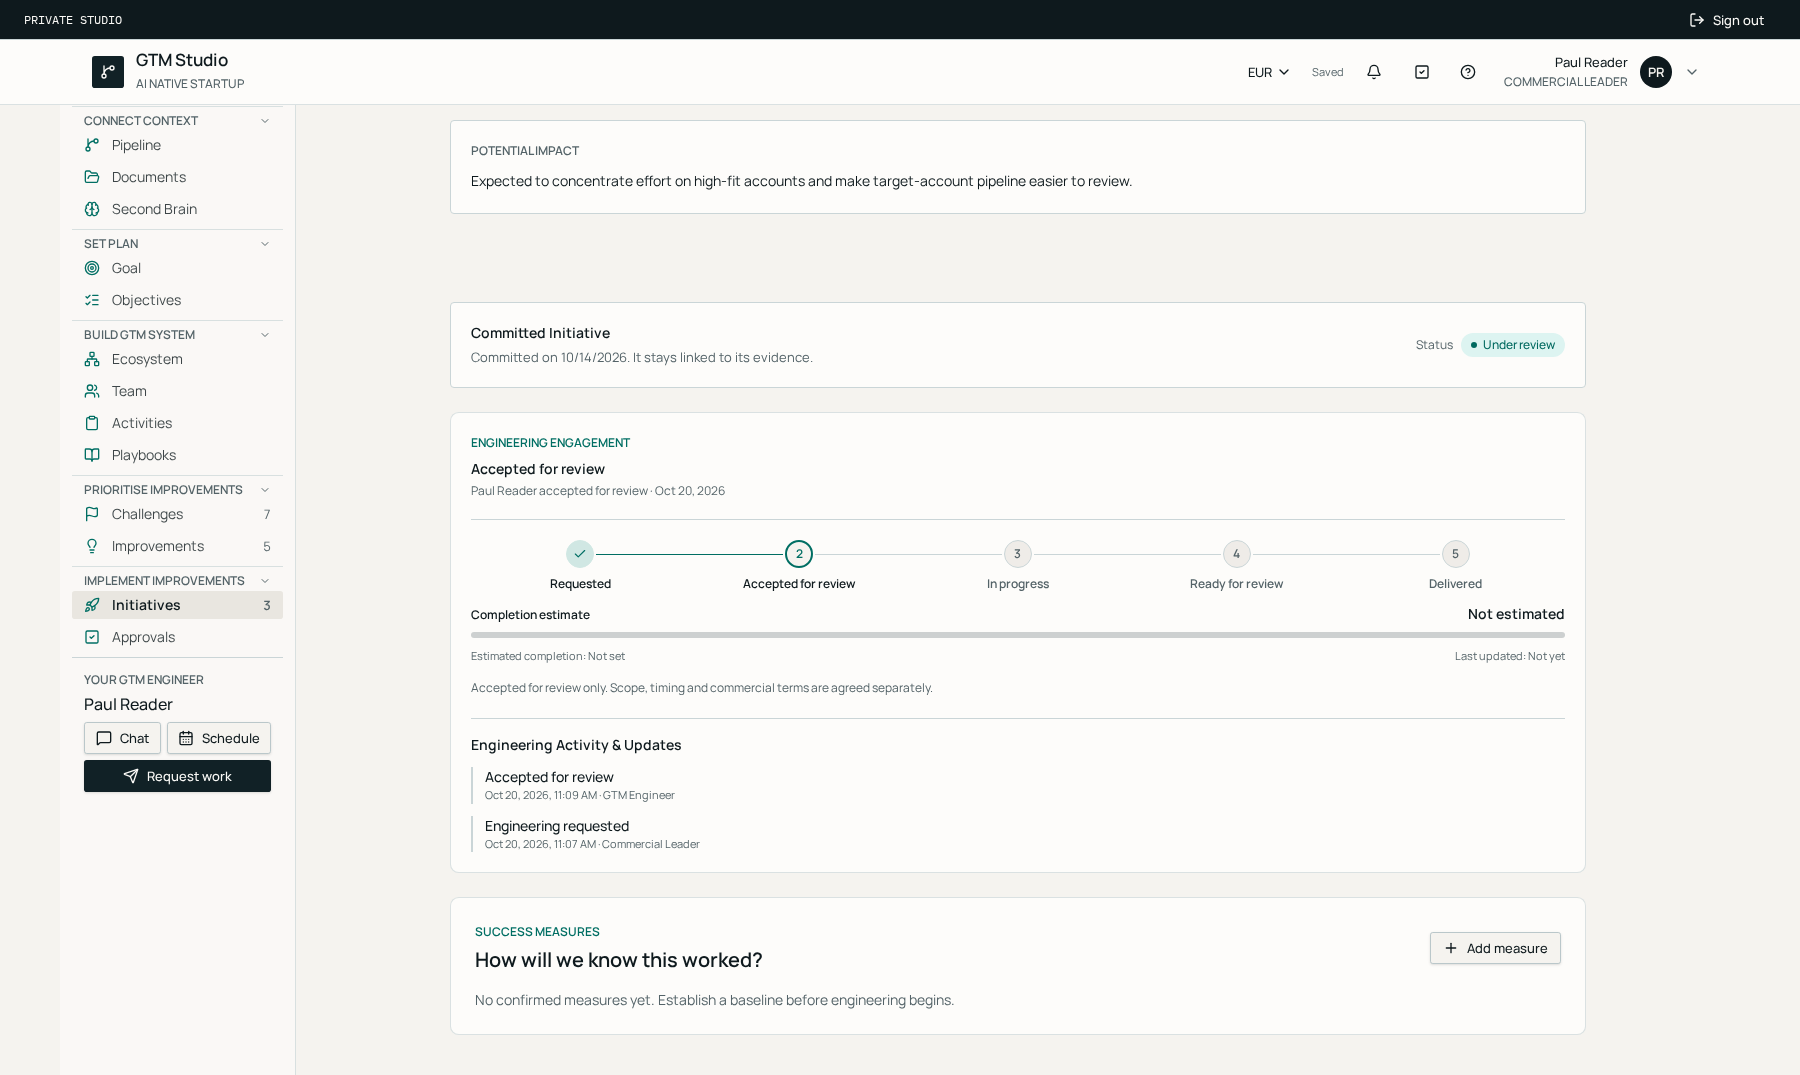Expand the user account menu chevron

click(1692, 72)
